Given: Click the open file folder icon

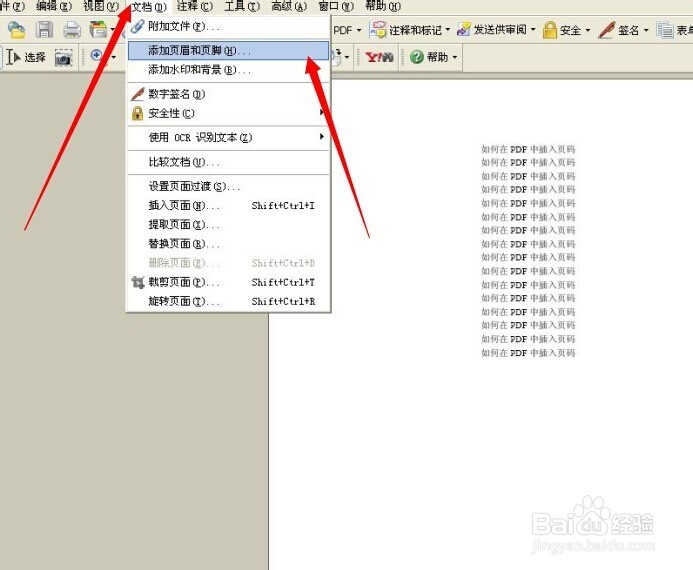Looking at the screenshot, I should [x=17, y=30].
